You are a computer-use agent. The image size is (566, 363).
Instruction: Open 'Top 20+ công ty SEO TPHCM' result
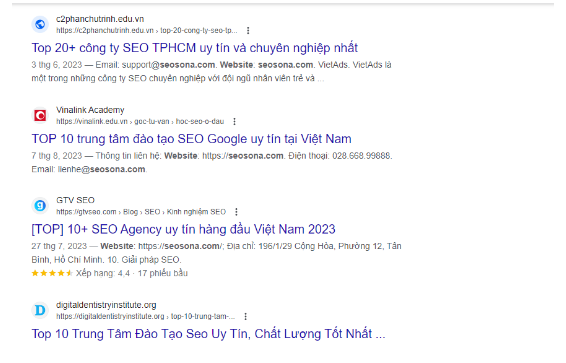coord(195,48)
